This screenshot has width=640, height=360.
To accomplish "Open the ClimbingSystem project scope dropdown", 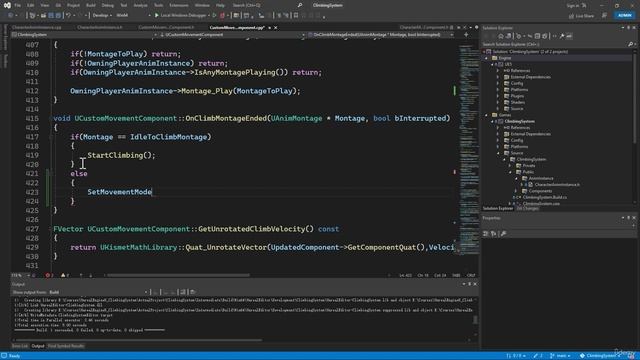I will [84, 35].
